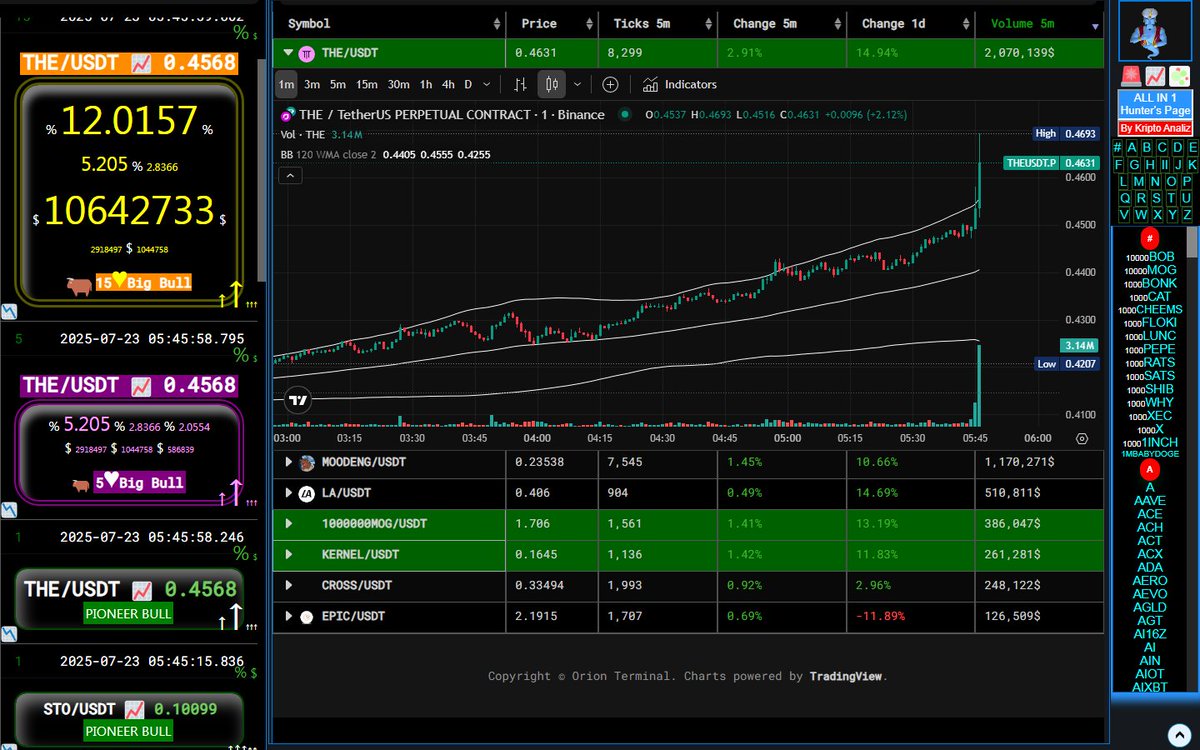Click the PIONEER BULL badge under STO/USDT
The width and height of the screenshot is (1200, 750).
(128, 732)
